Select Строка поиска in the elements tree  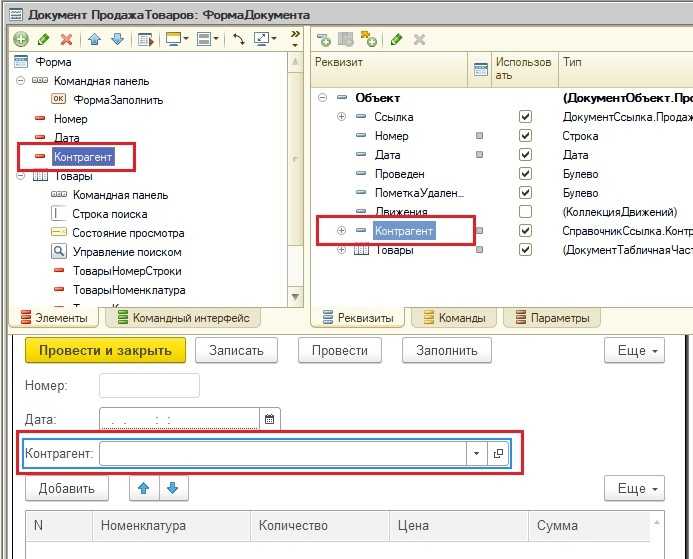point(109,214)
